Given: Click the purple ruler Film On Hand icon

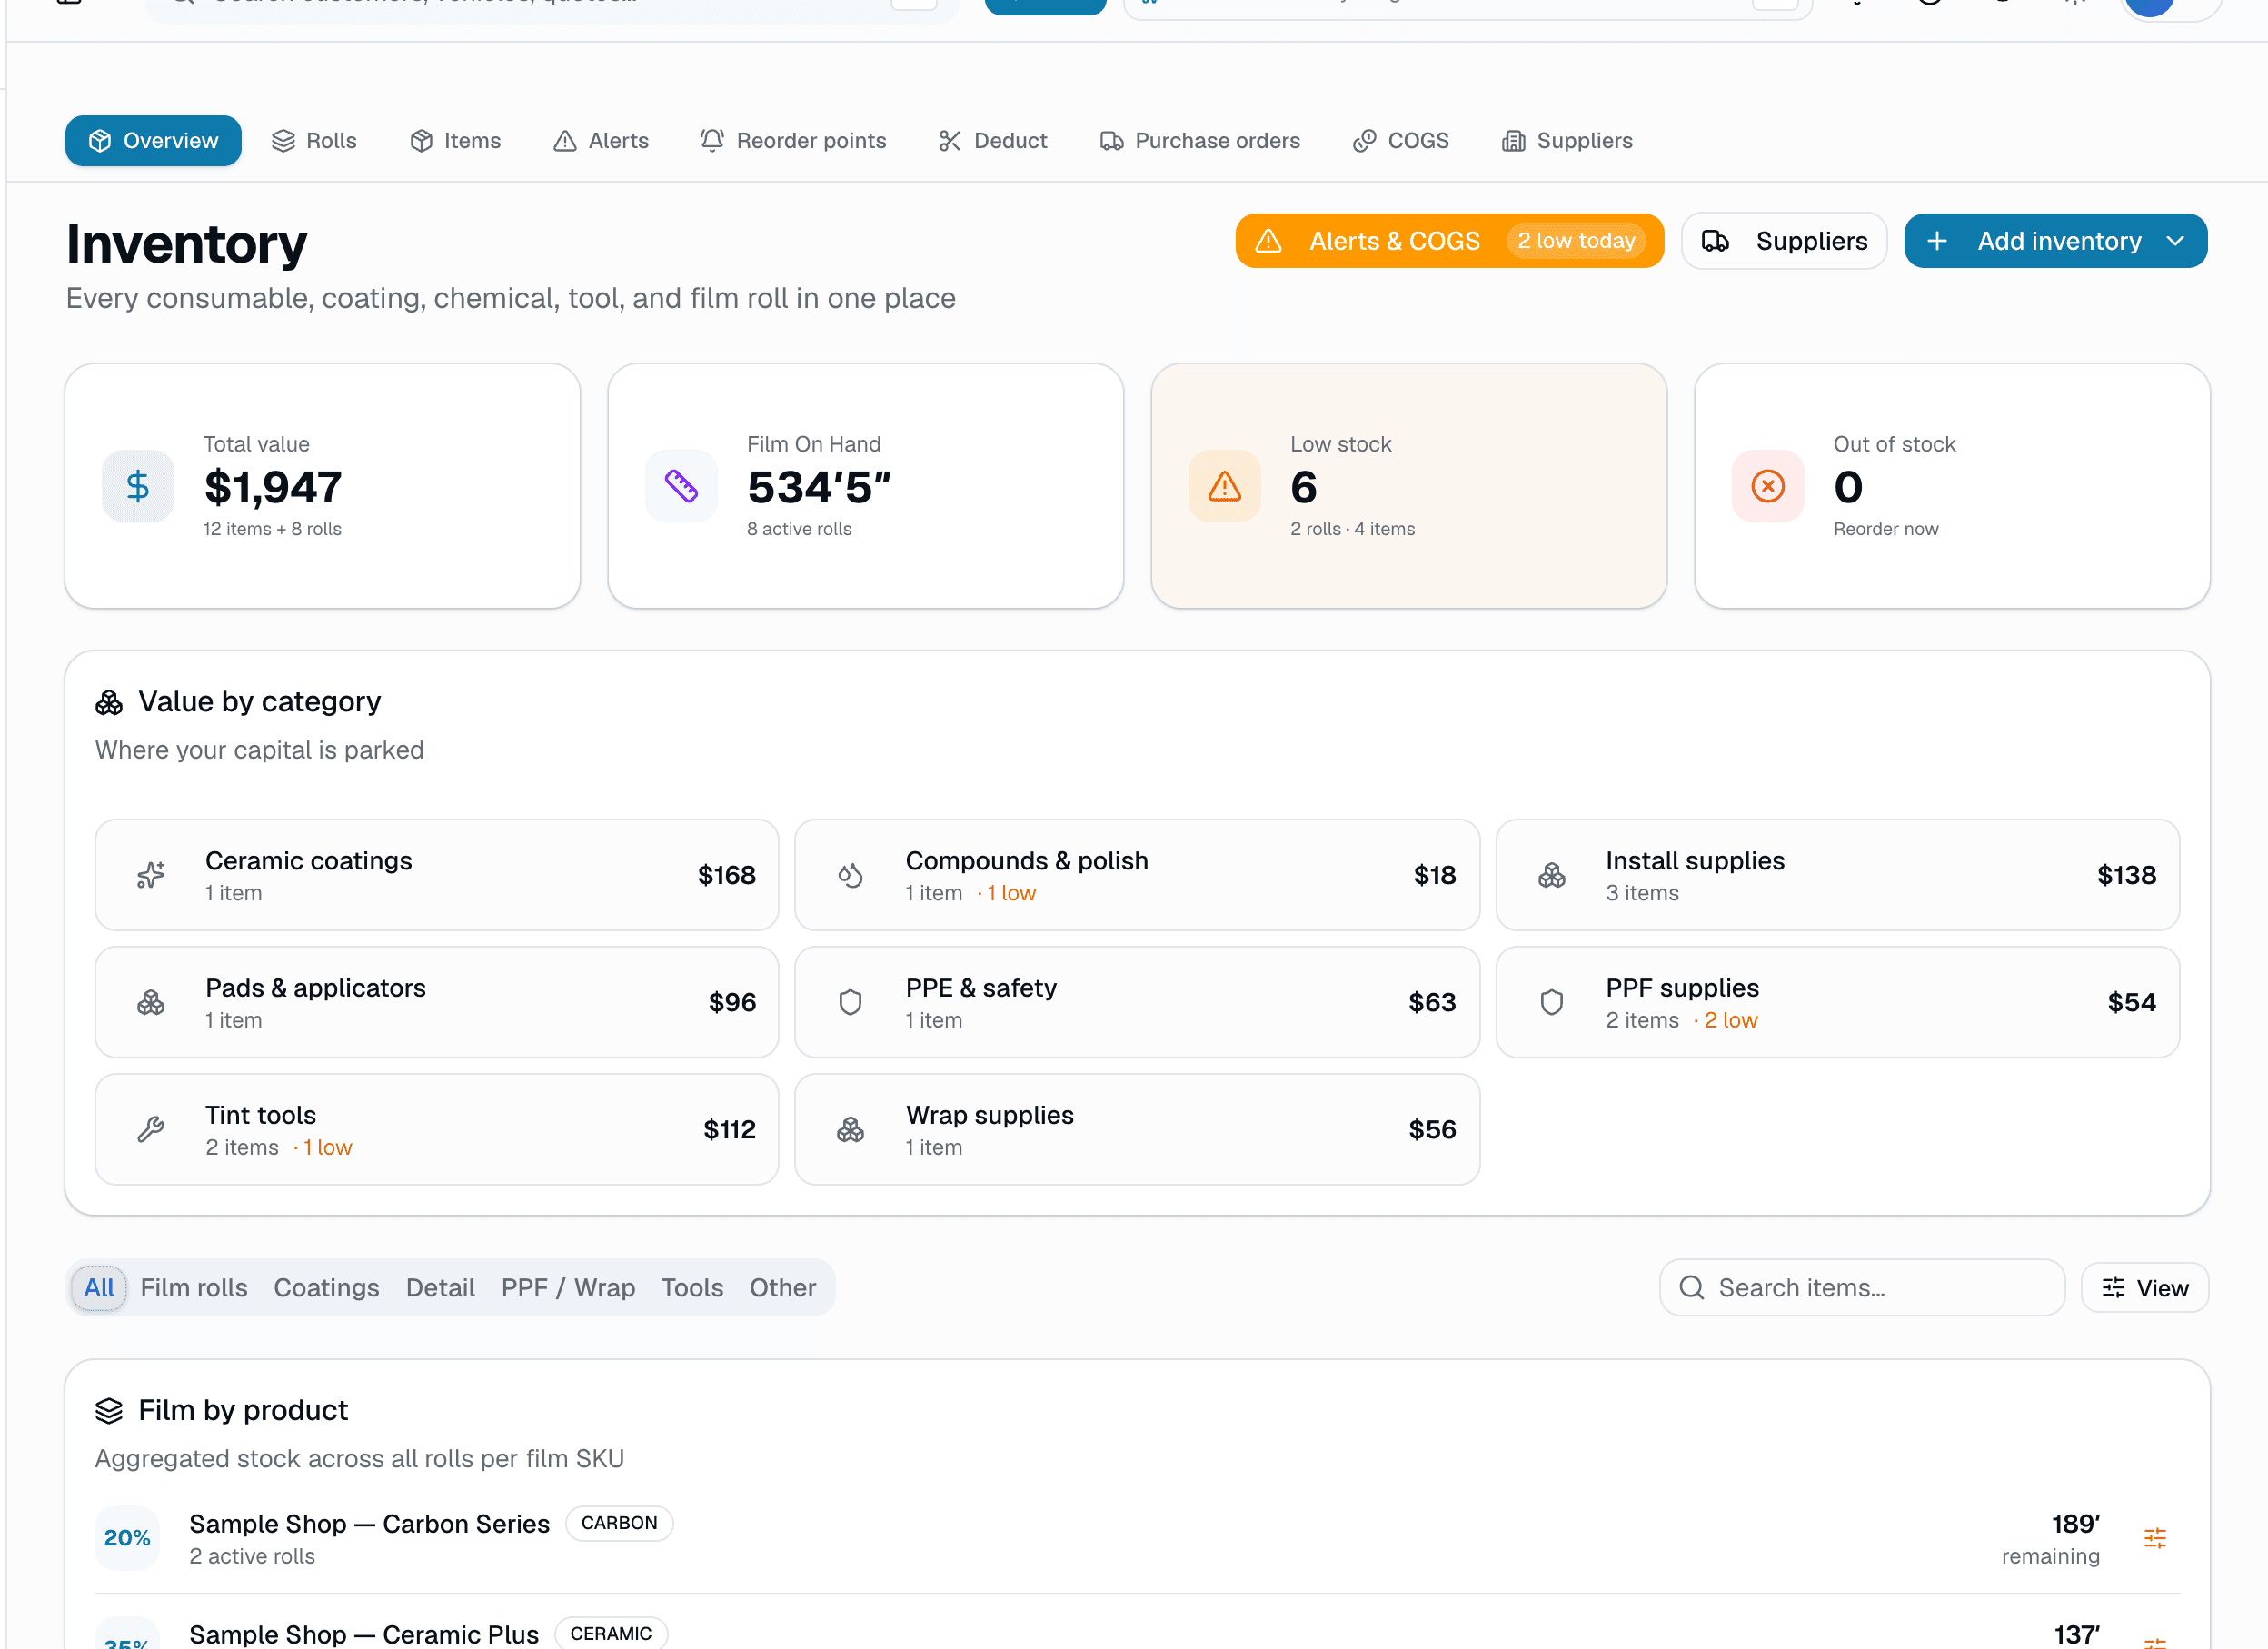Looking at the screenshot, I should (x=681, y=486).
